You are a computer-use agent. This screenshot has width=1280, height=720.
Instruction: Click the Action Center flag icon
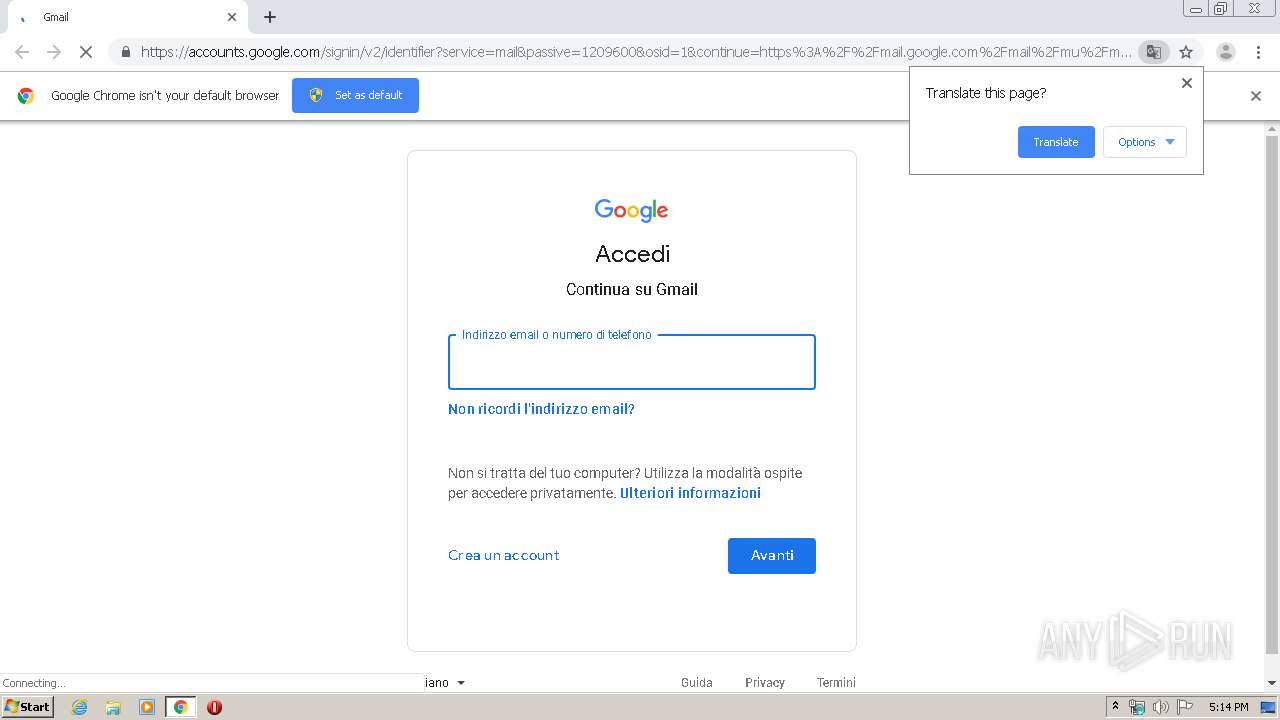click(1184, 707)
